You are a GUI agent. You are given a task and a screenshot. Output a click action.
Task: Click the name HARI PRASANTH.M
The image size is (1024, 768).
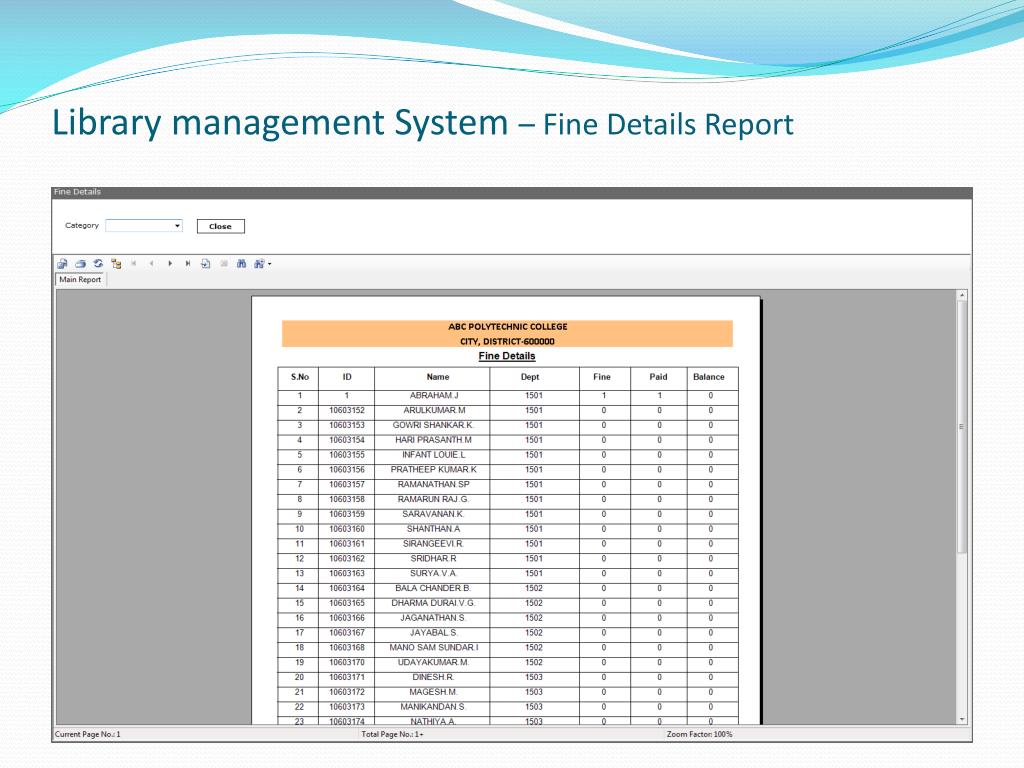pos(434,440)
